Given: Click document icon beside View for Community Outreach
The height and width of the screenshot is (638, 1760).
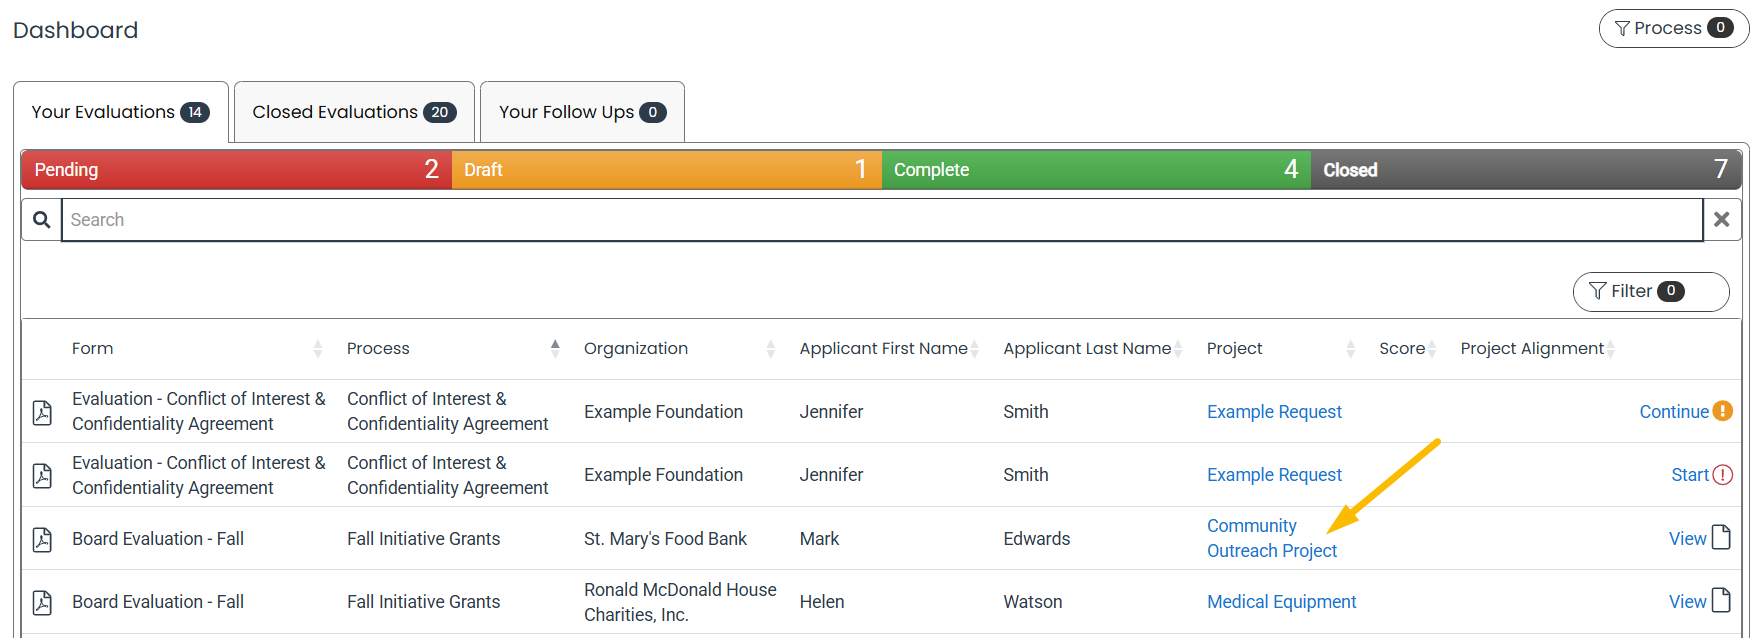Looking at the screenshot, I should [x=1721, y=537].
